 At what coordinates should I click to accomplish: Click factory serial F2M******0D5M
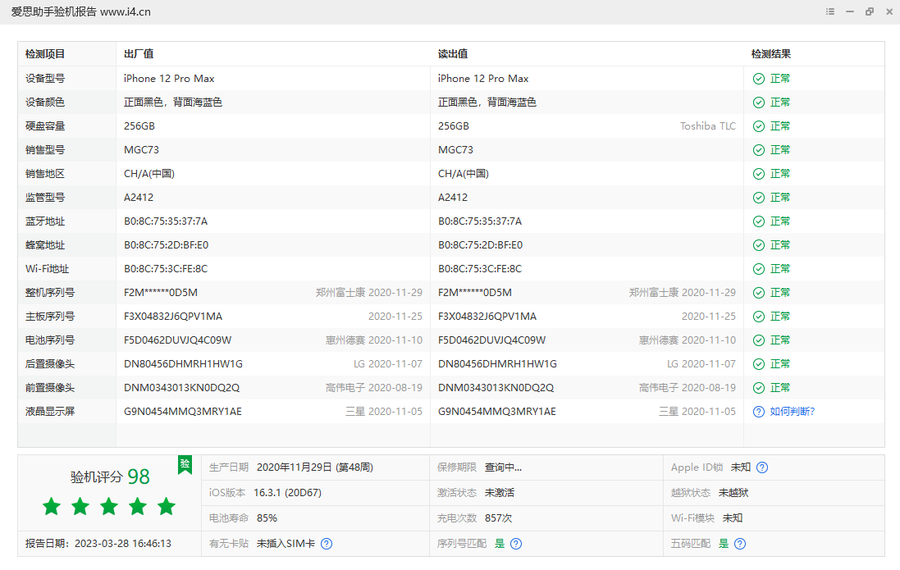(161, 293)
